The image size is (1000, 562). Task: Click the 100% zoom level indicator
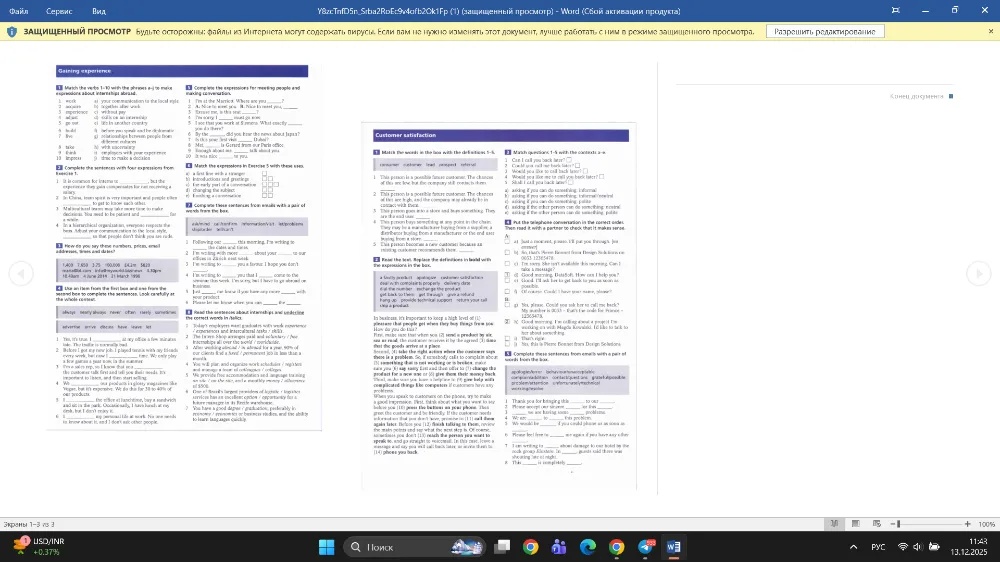tap(987, 524)
